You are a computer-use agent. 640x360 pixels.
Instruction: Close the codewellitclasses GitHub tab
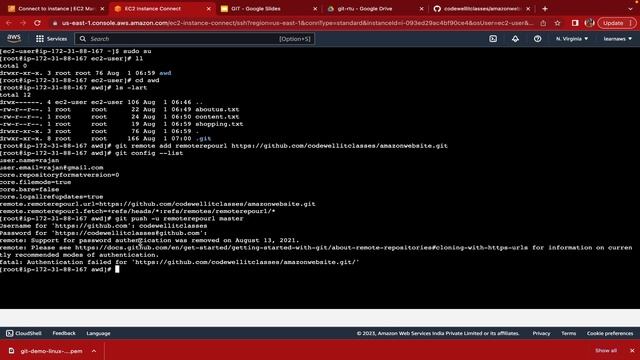528,9
